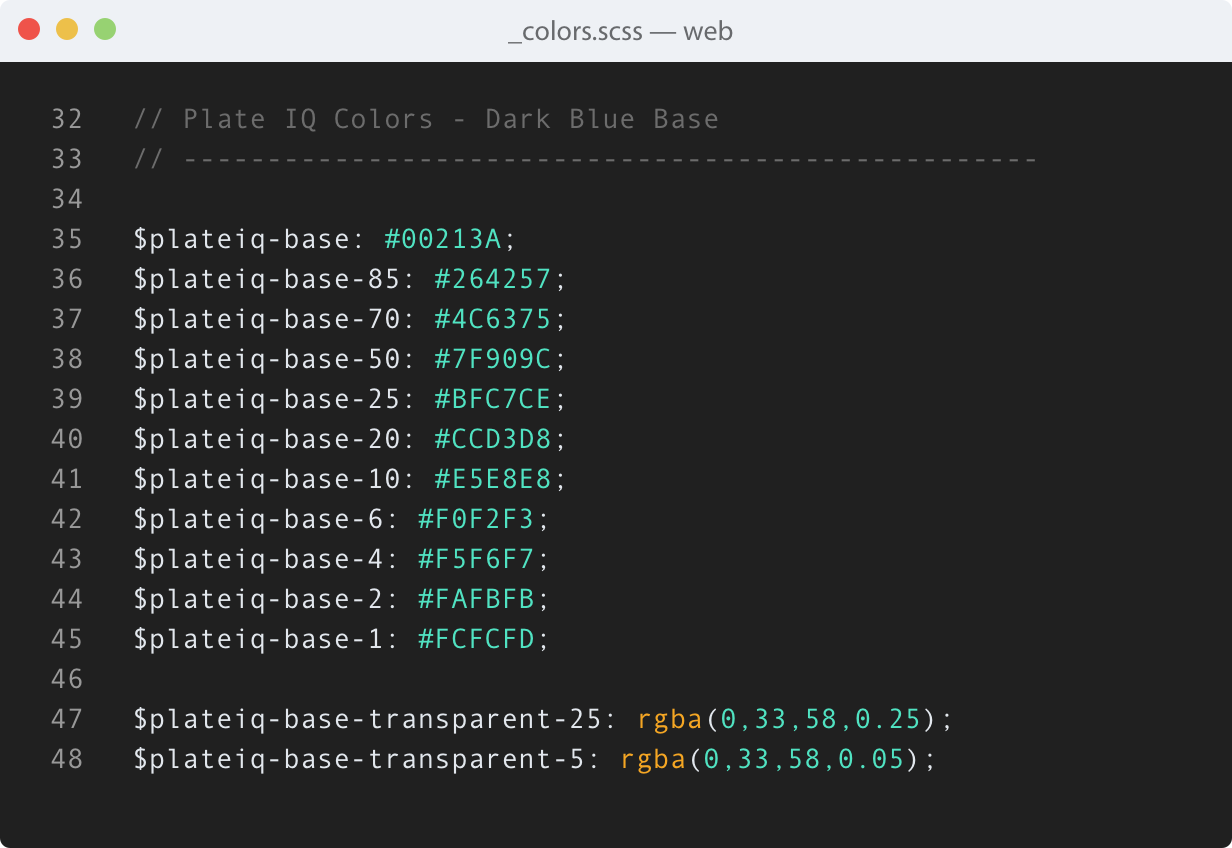1232x848 pixels.
Task: Place cursor on $plateiq-base-70 variable name
Action: pos(266,319)
